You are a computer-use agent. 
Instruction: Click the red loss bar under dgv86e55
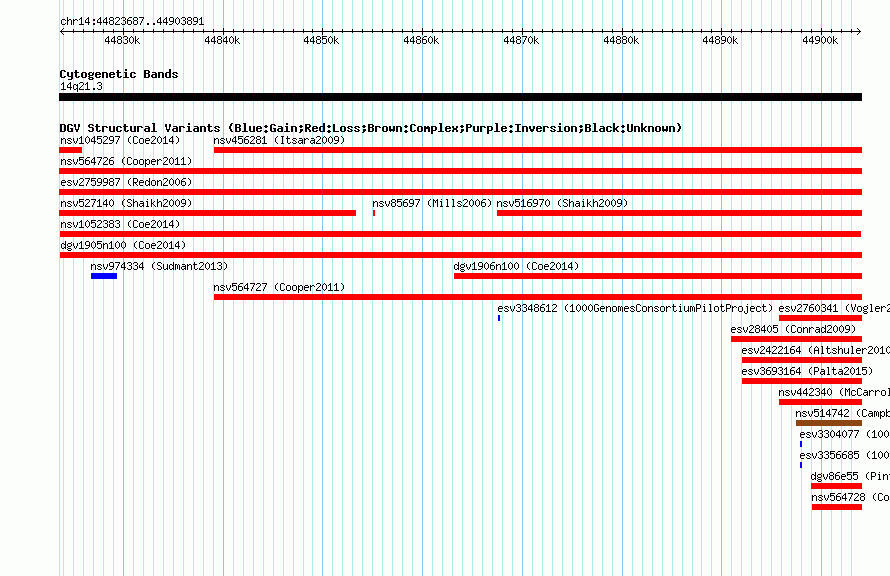click(837, 486)
